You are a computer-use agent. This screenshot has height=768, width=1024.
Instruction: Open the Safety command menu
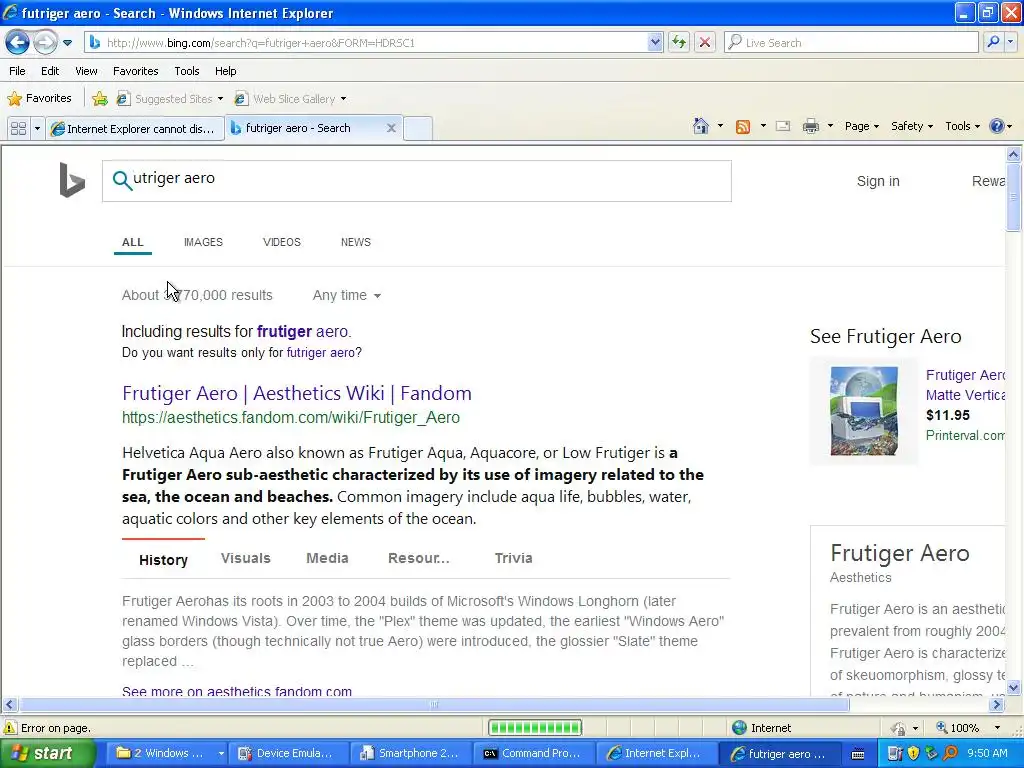[x=912, y=126]
